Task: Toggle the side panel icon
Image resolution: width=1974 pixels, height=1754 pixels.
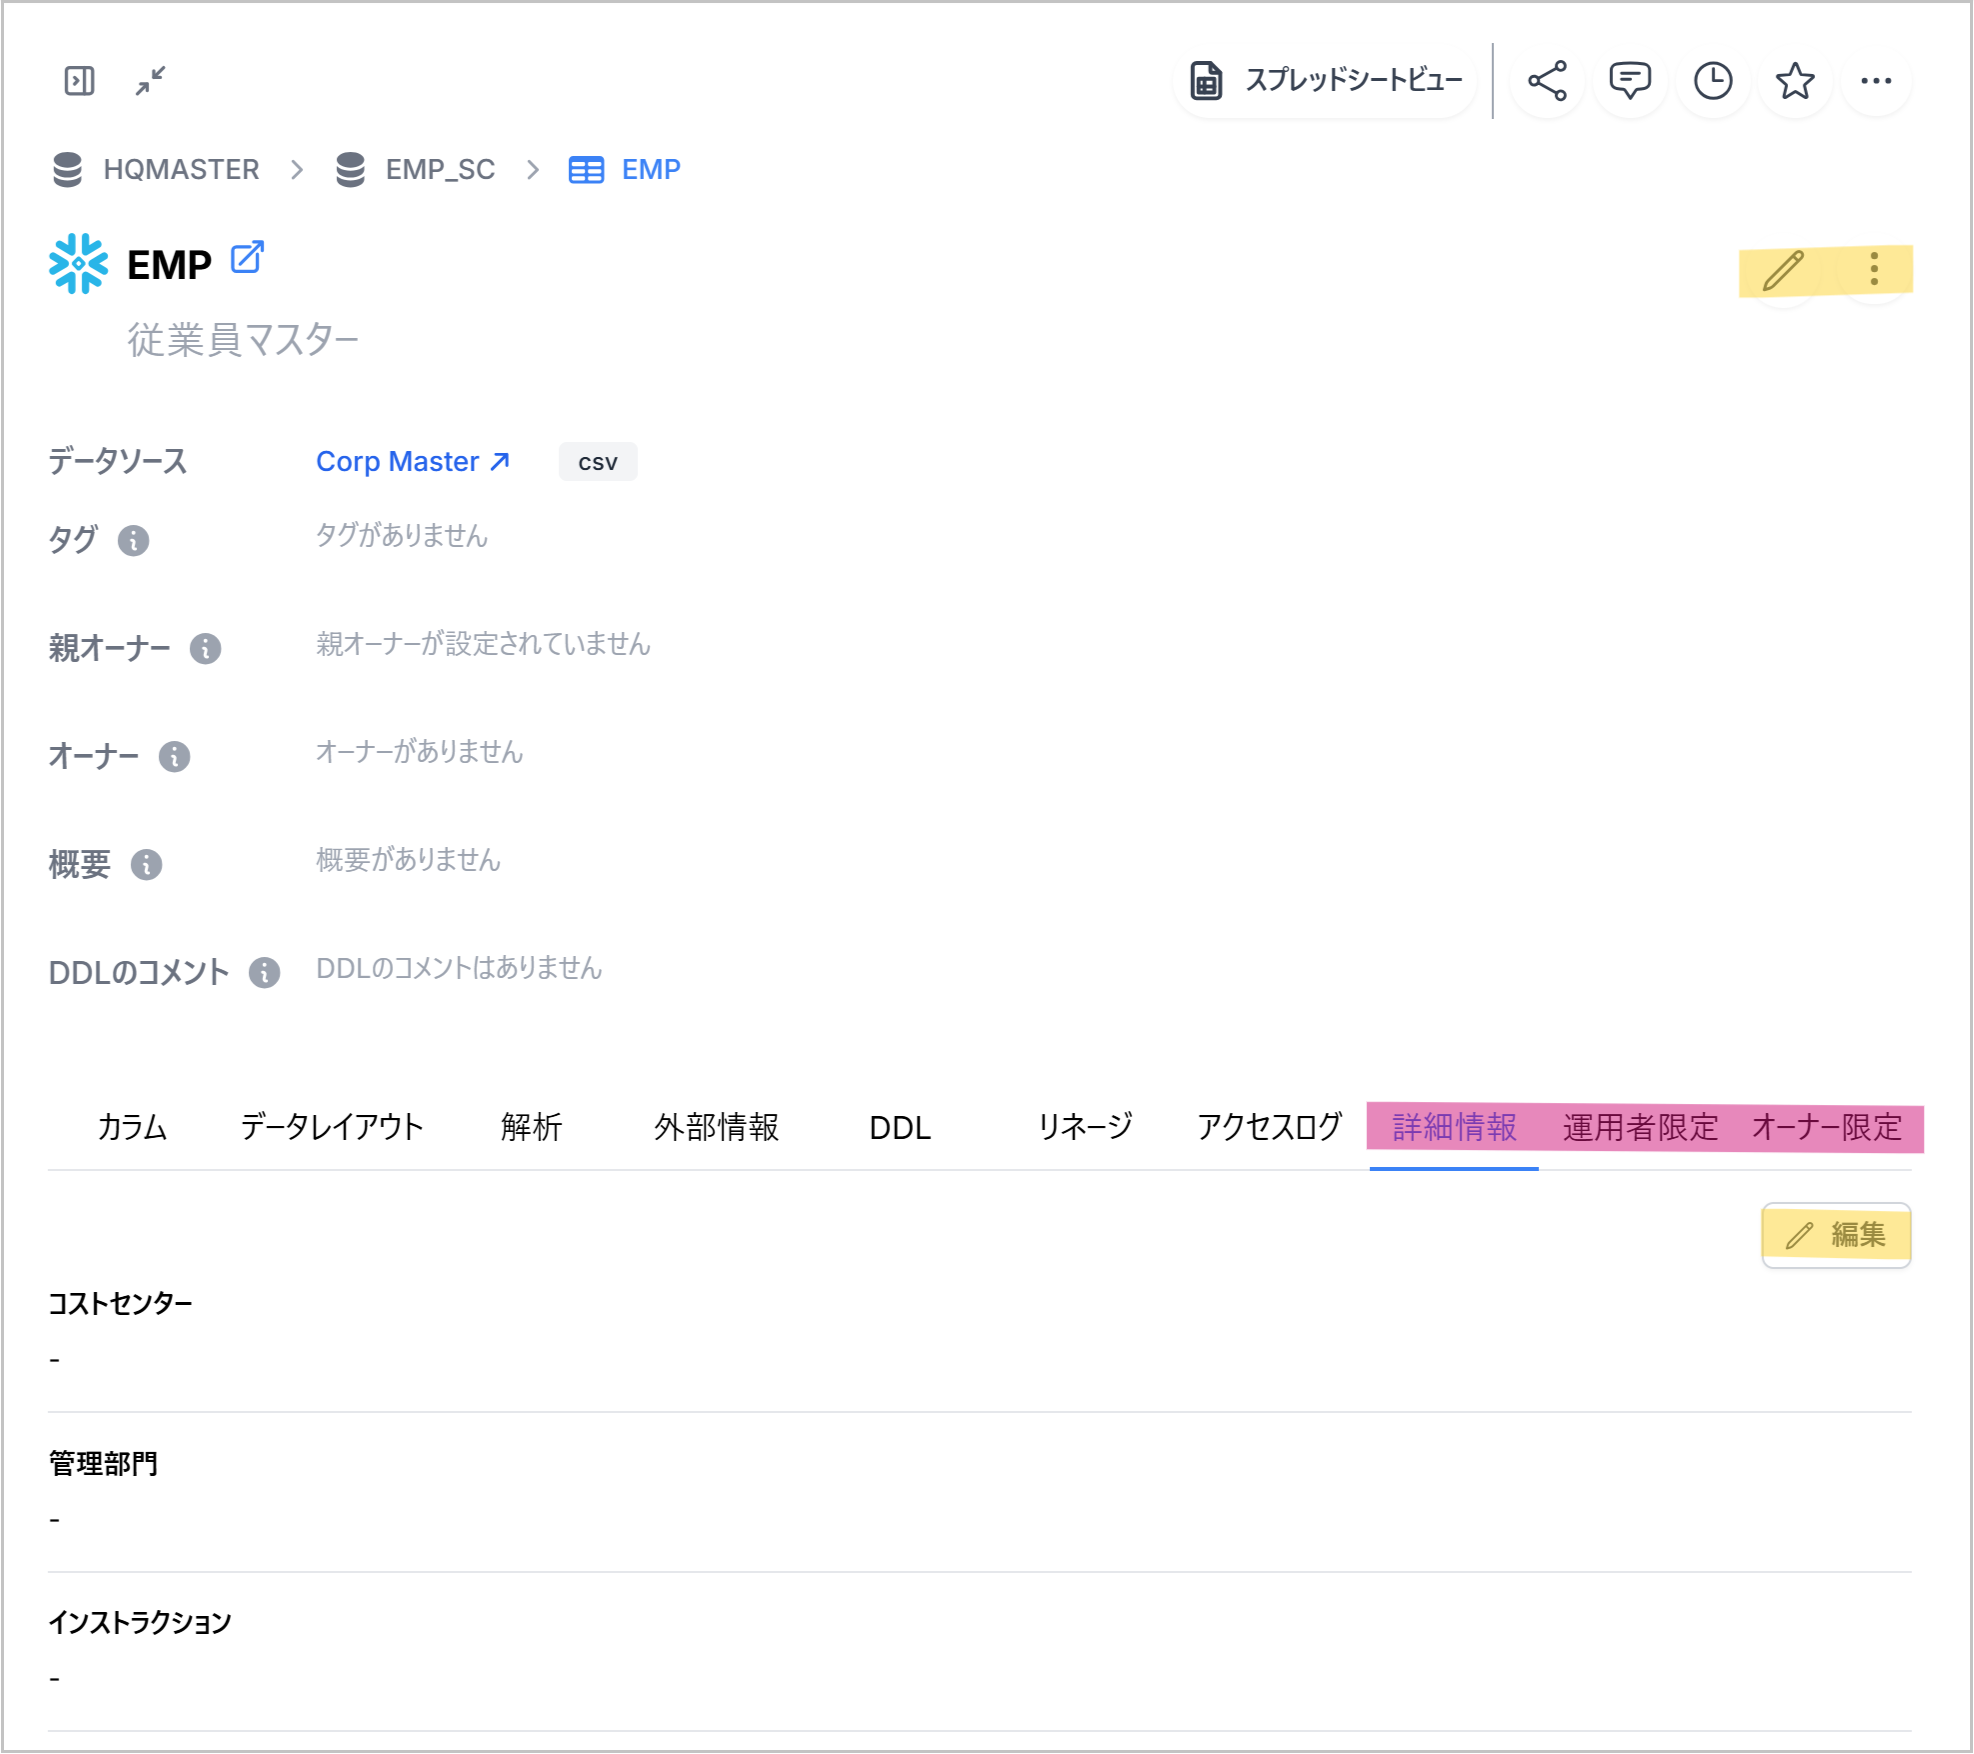Action: [x=79, y=81]
